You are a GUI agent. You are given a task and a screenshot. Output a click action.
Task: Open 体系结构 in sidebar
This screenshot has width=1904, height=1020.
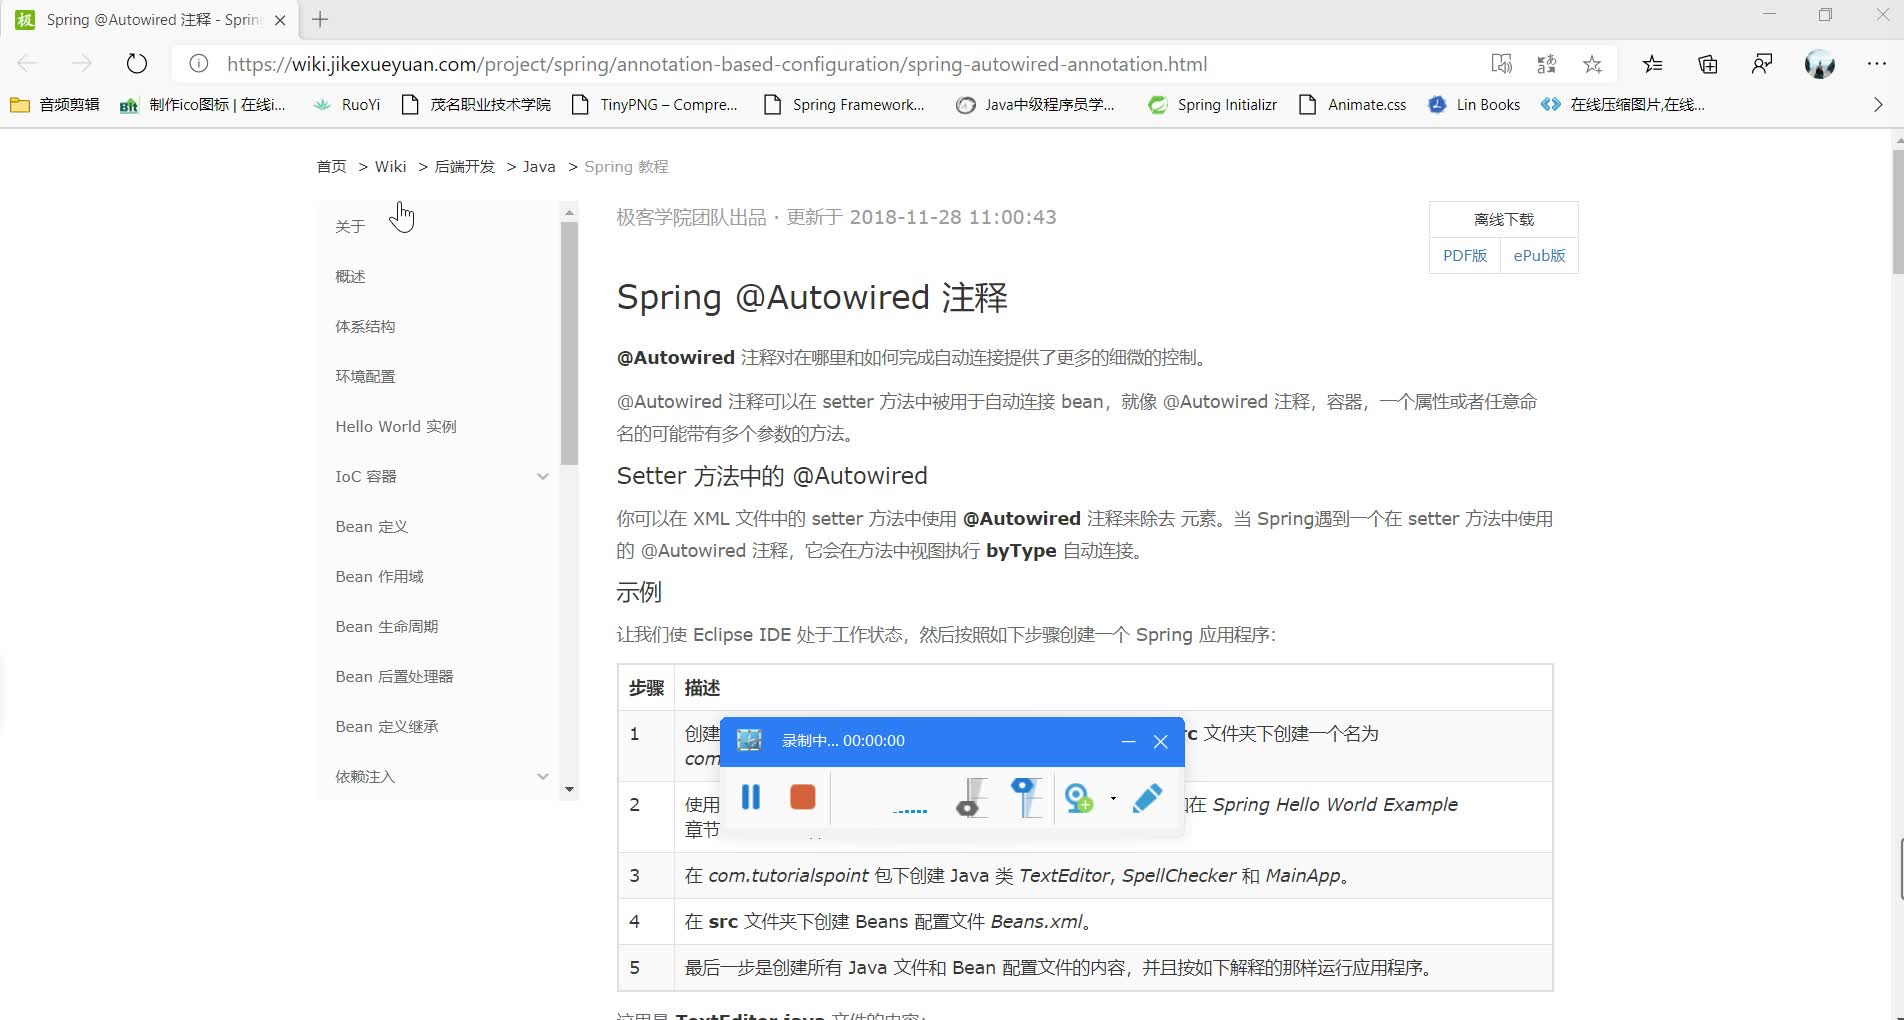(365, 327)
